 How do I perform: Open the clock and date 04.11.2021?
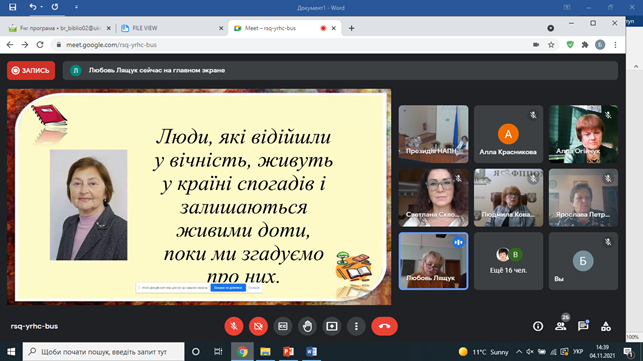click(x=602, y=352)
